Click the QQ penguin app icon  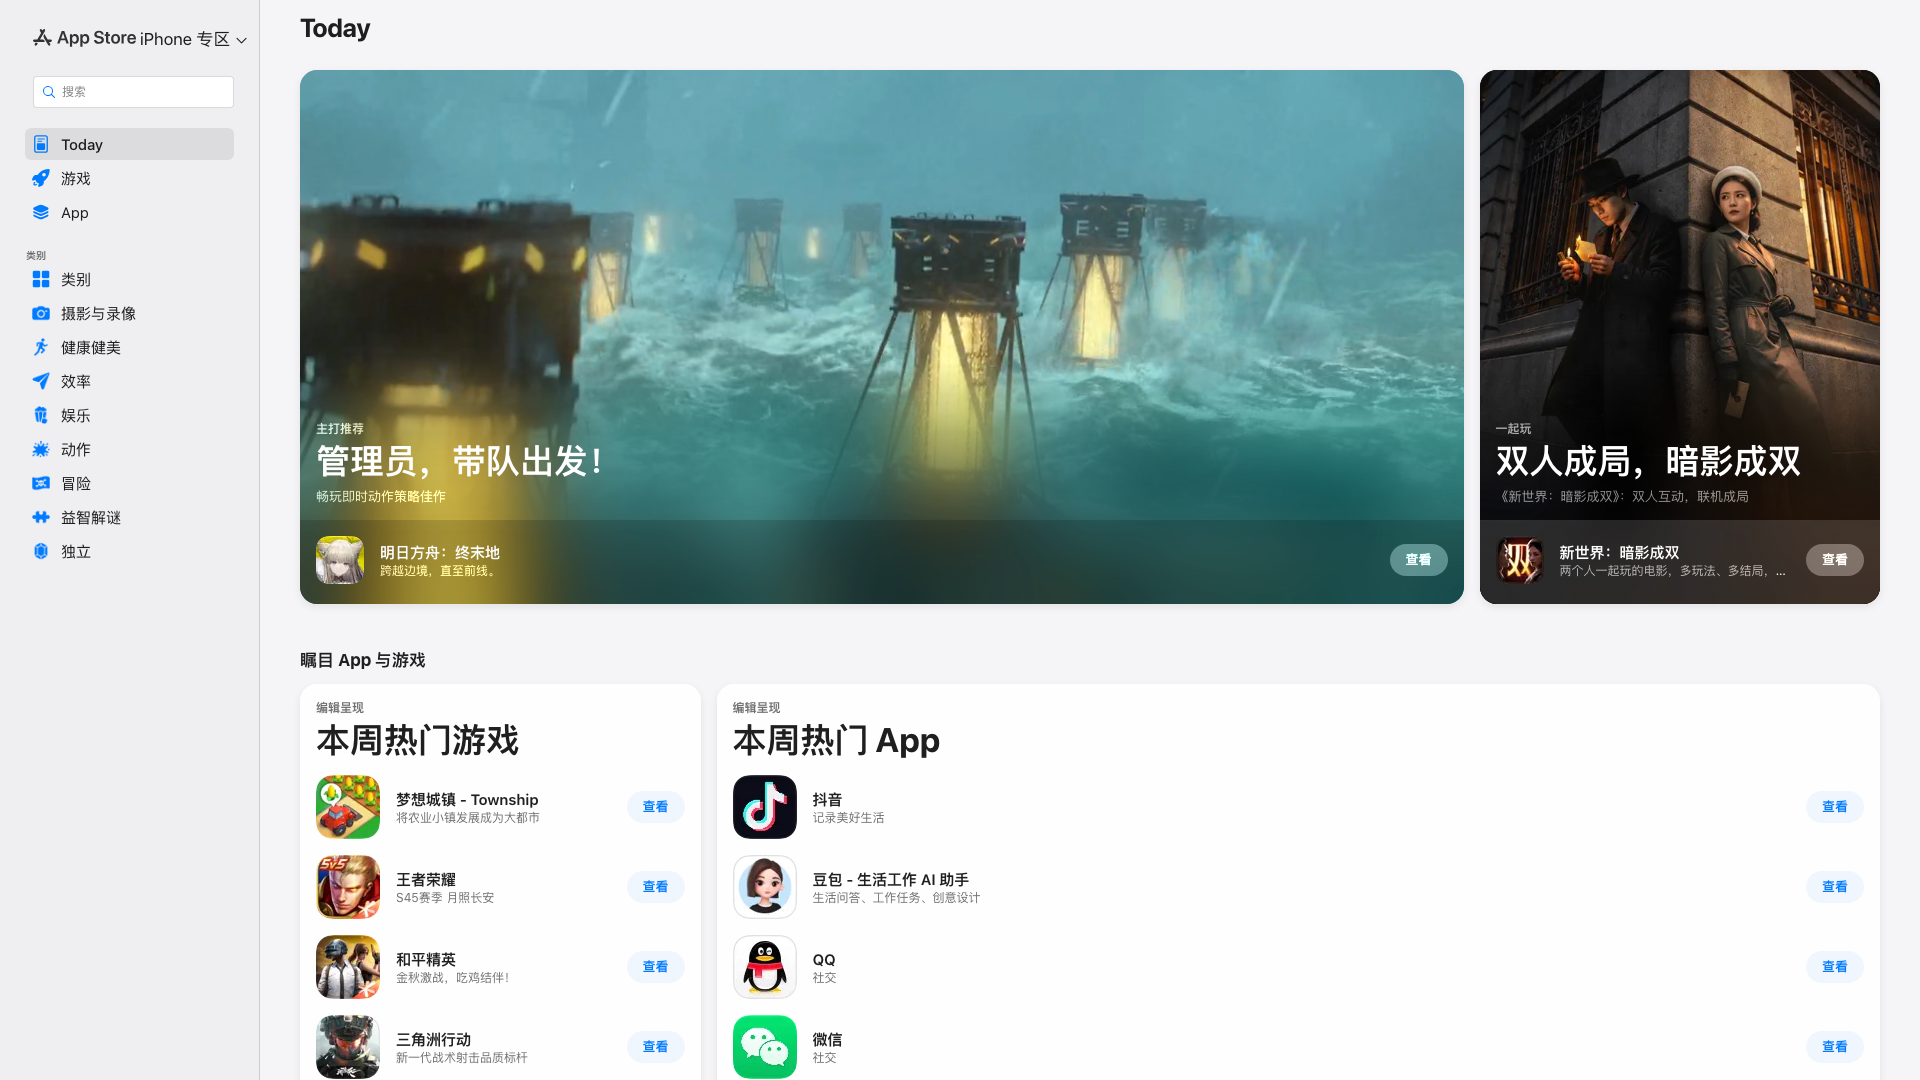pos(765,968)
